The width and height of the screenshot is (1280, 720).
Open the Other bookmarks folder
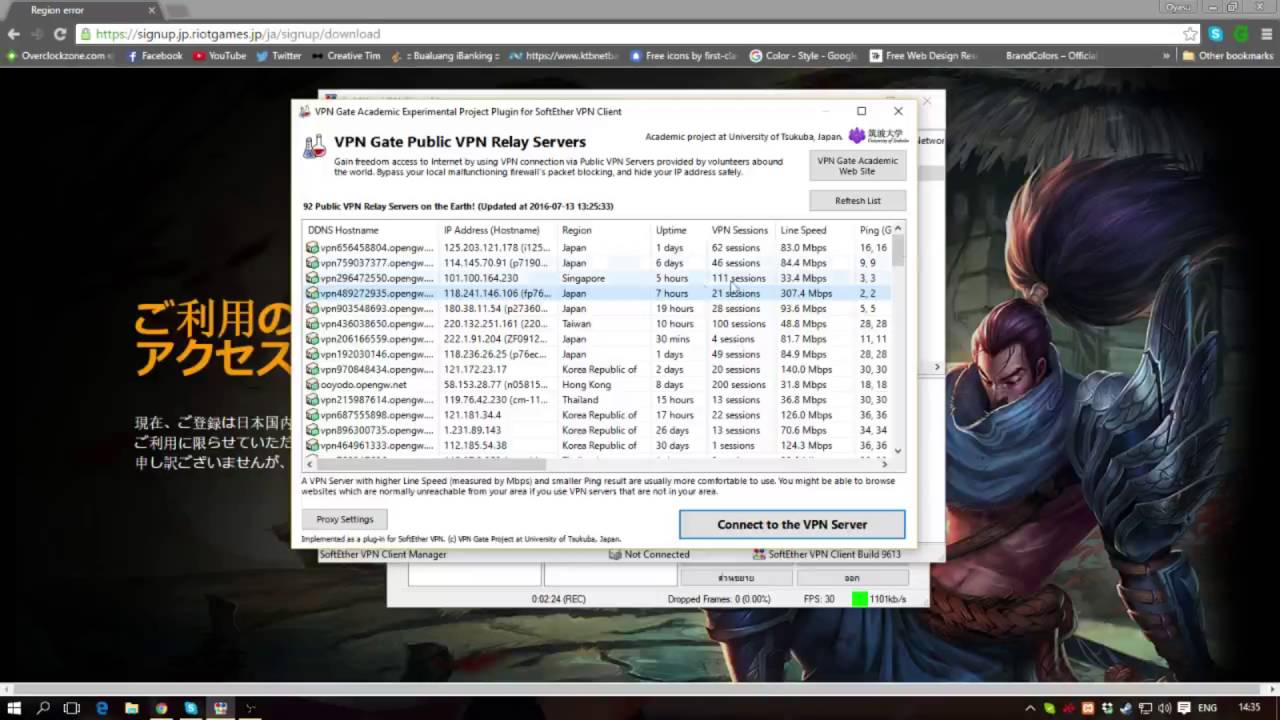pyautogui.click(x=1227, y=56)
